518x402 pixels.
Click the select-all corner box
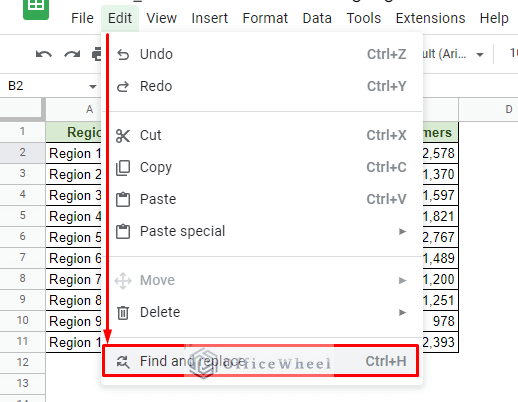pos(22,109)
